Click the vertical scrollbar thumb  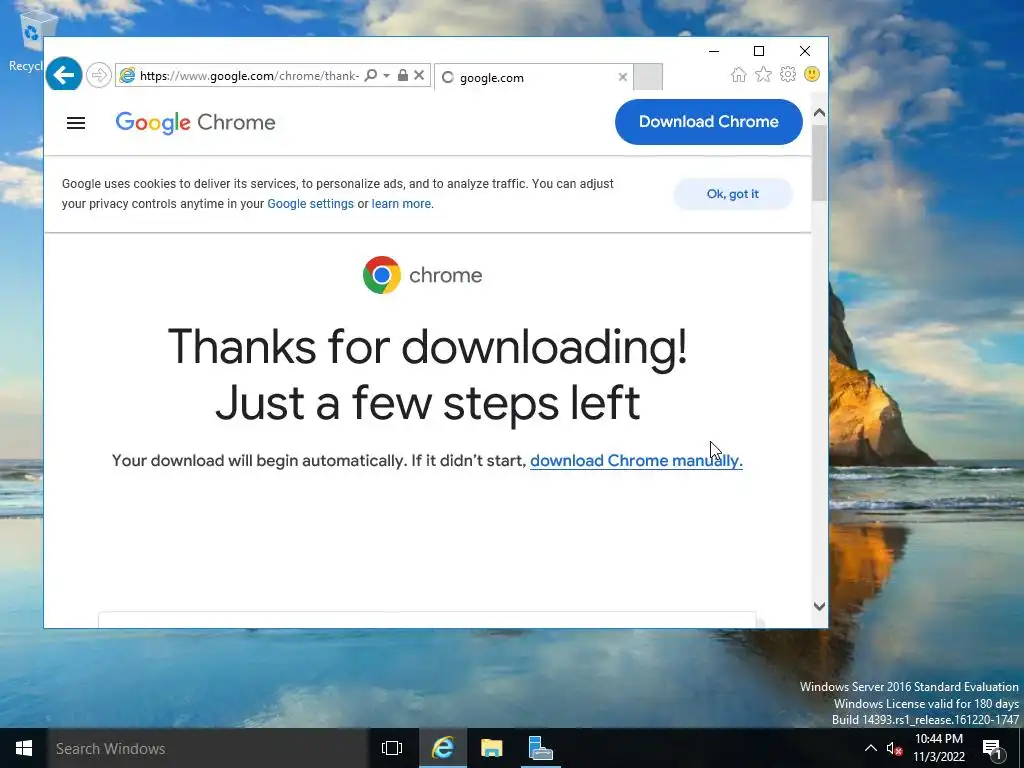click(820, 163)
